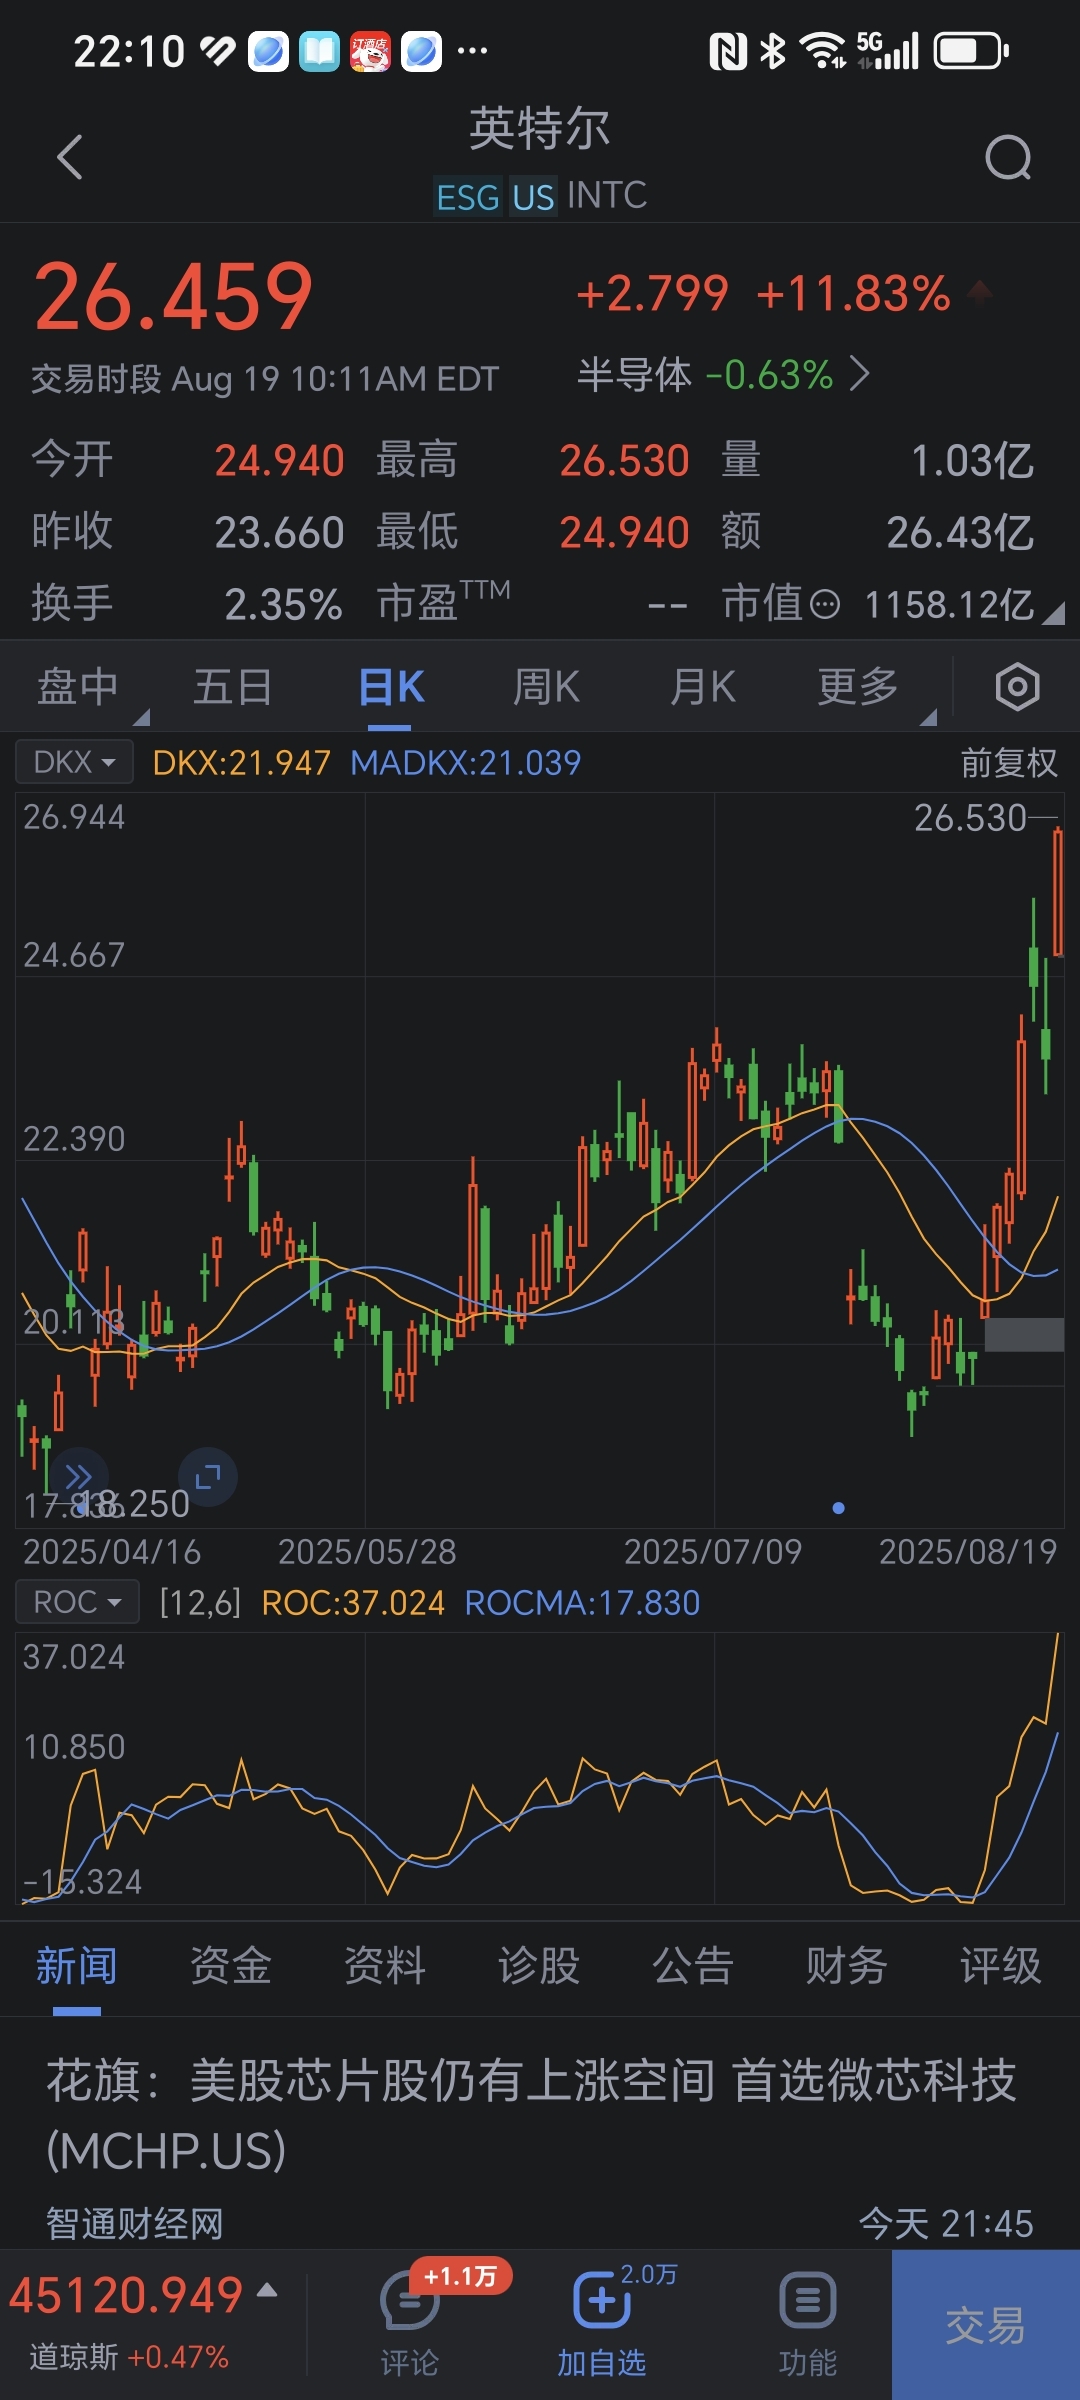Tap the 换手 2.35% value
This screenshot has width=1080, height=2400.
pyautogui.click(x=283, y=604)
